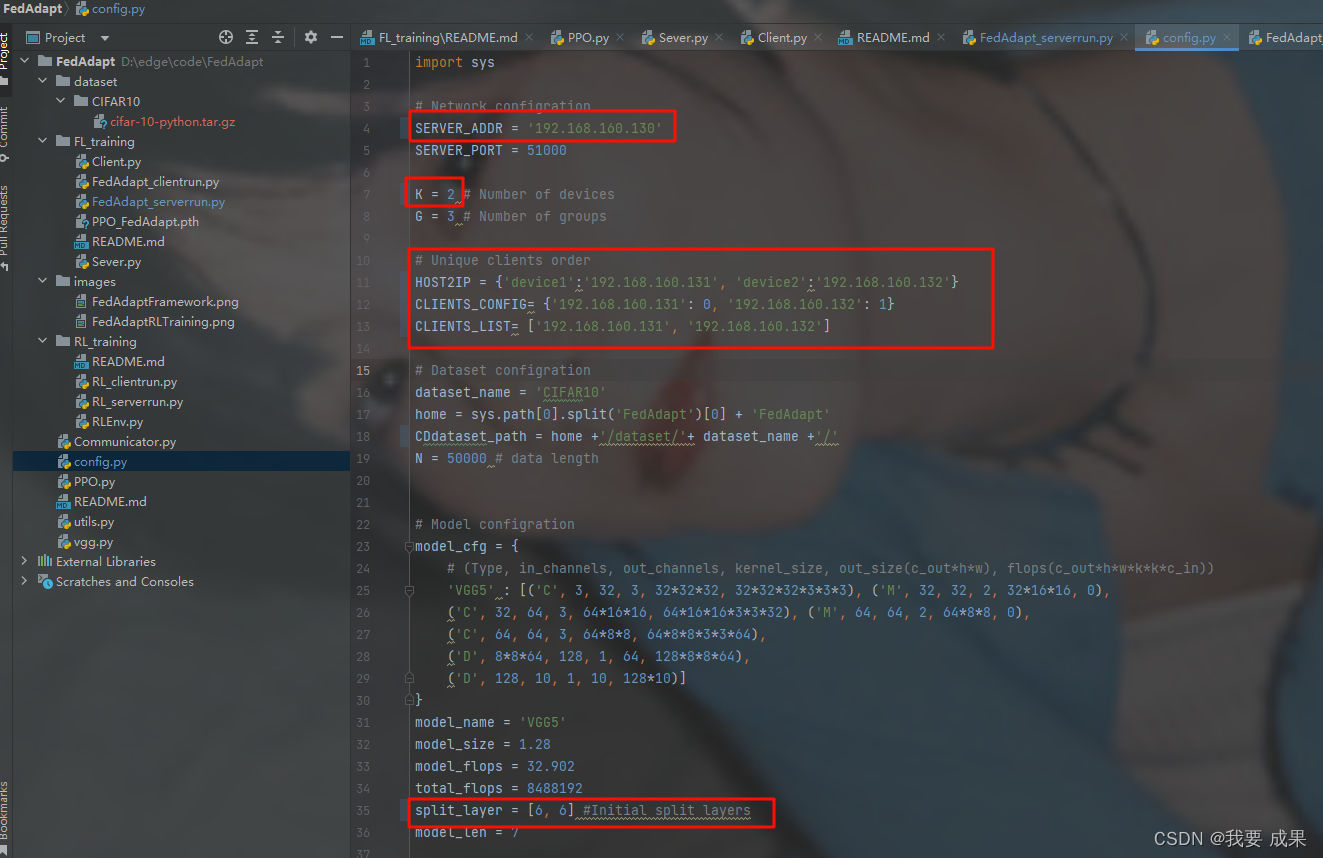This screenshot has width=1323, height=858.
Task: Collapse the RL_training folder
Action: tap(42, 342)
